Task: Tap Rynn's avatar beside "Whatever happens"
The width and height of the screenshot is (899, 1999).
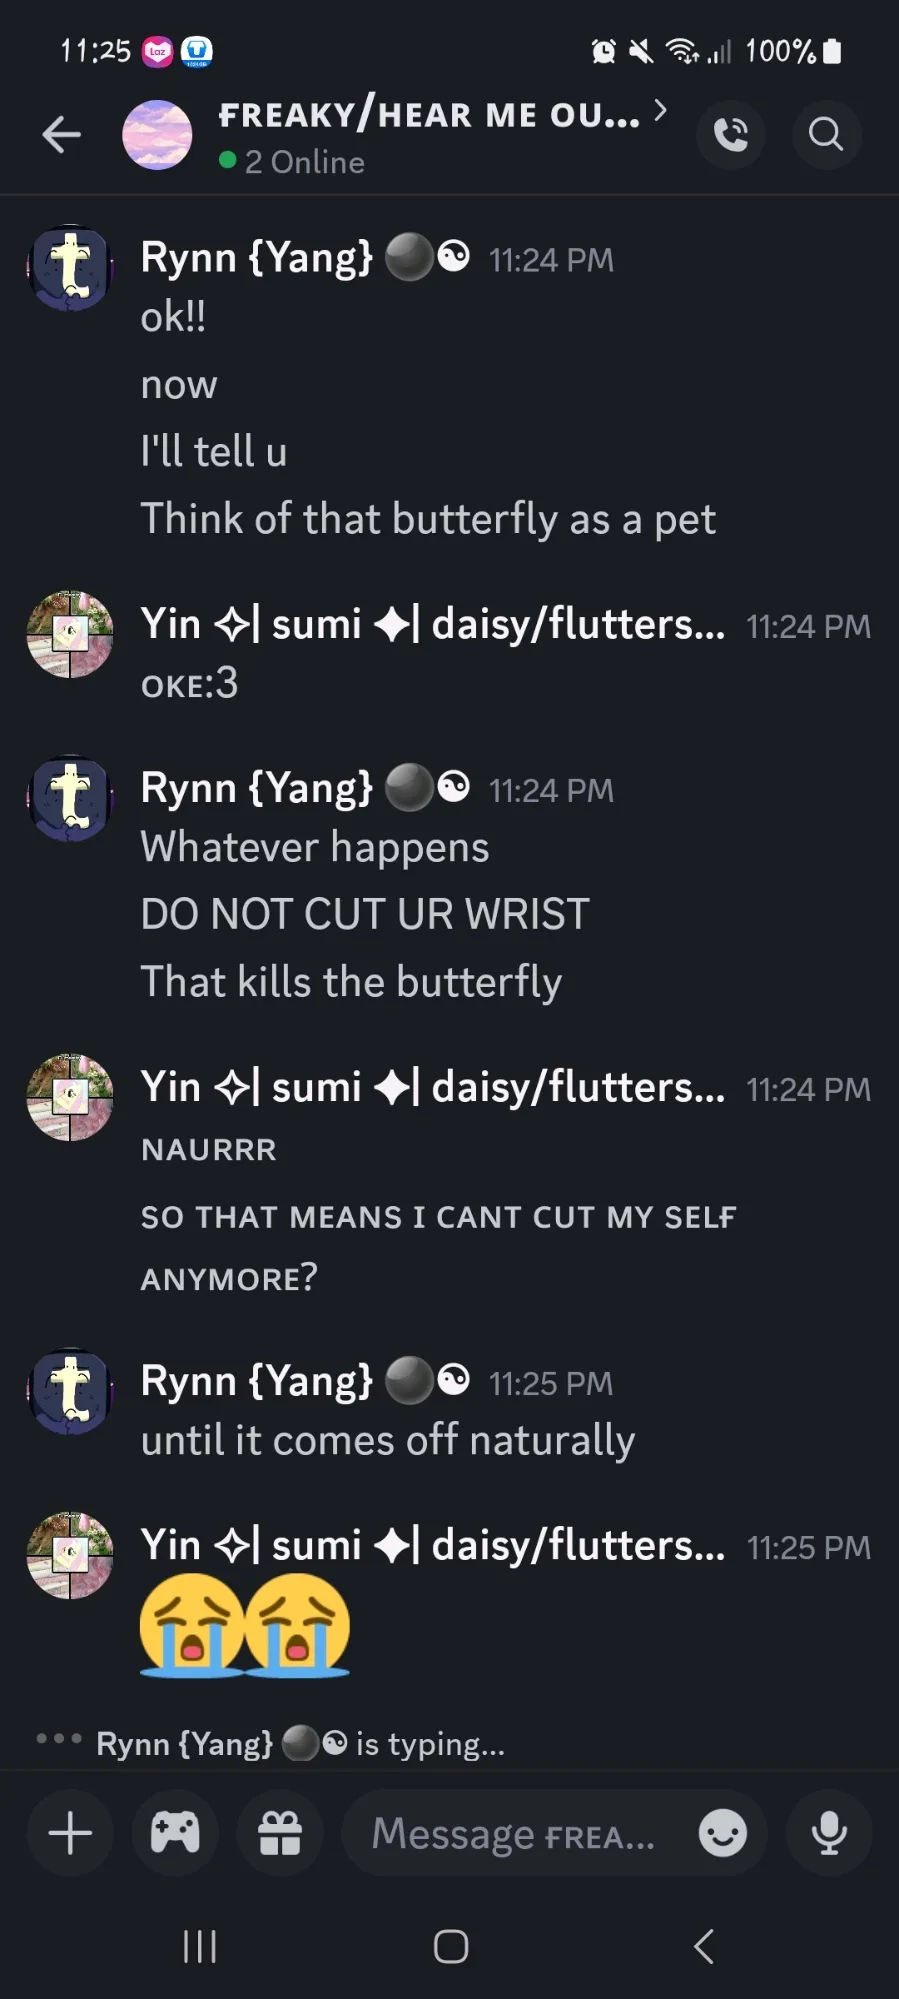Action: click(x=70, y=798)
